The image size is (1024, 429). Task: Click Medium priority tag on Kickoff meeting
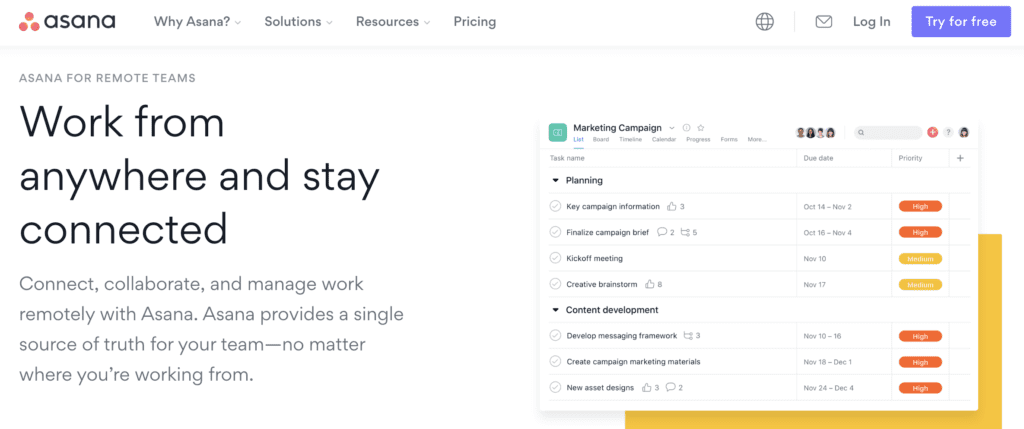click(920, 259)
